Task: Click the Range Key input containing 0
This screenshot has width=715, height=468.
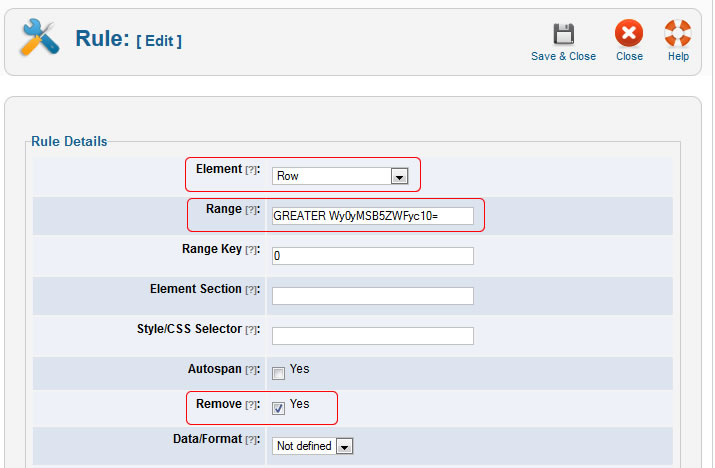Action: 372,256
